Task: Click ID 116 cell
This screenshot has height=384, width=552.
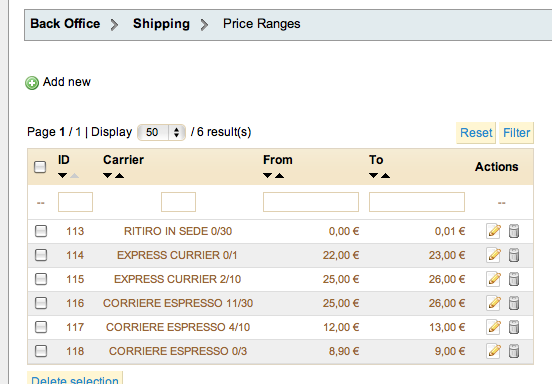Action: pyautogui.click(x=75, y=303)
